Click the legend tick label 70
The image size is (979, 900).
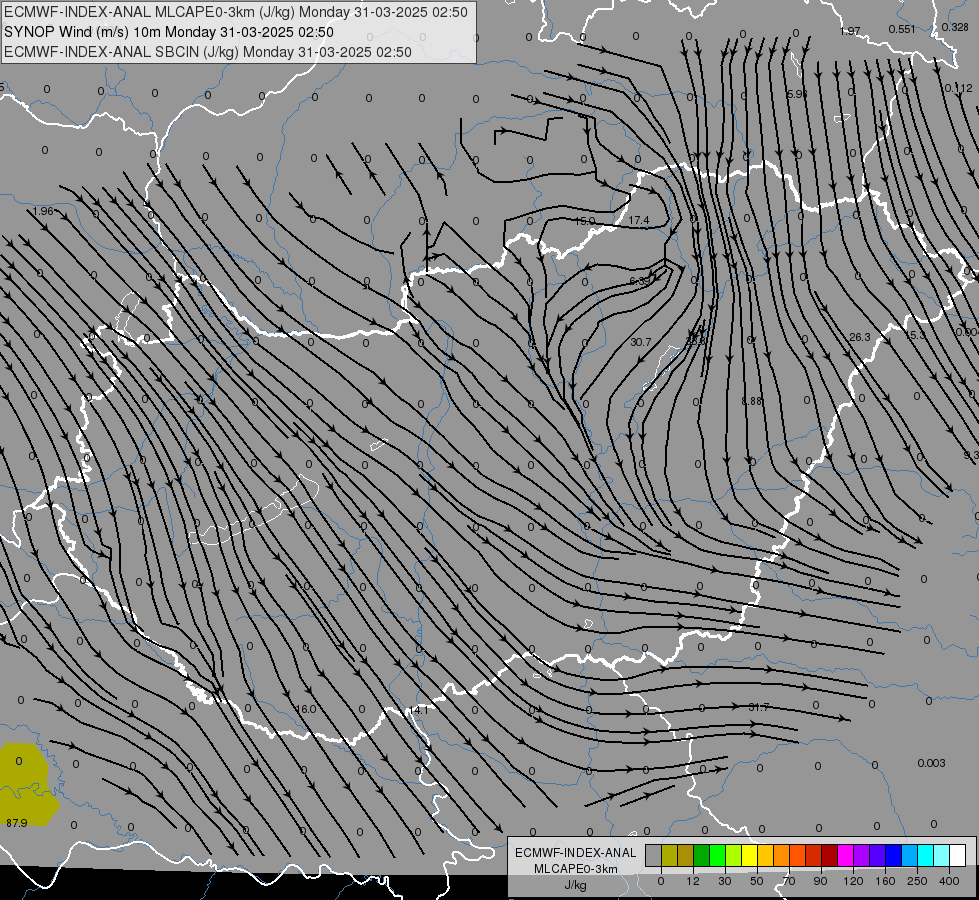click(x=789, y=881)
